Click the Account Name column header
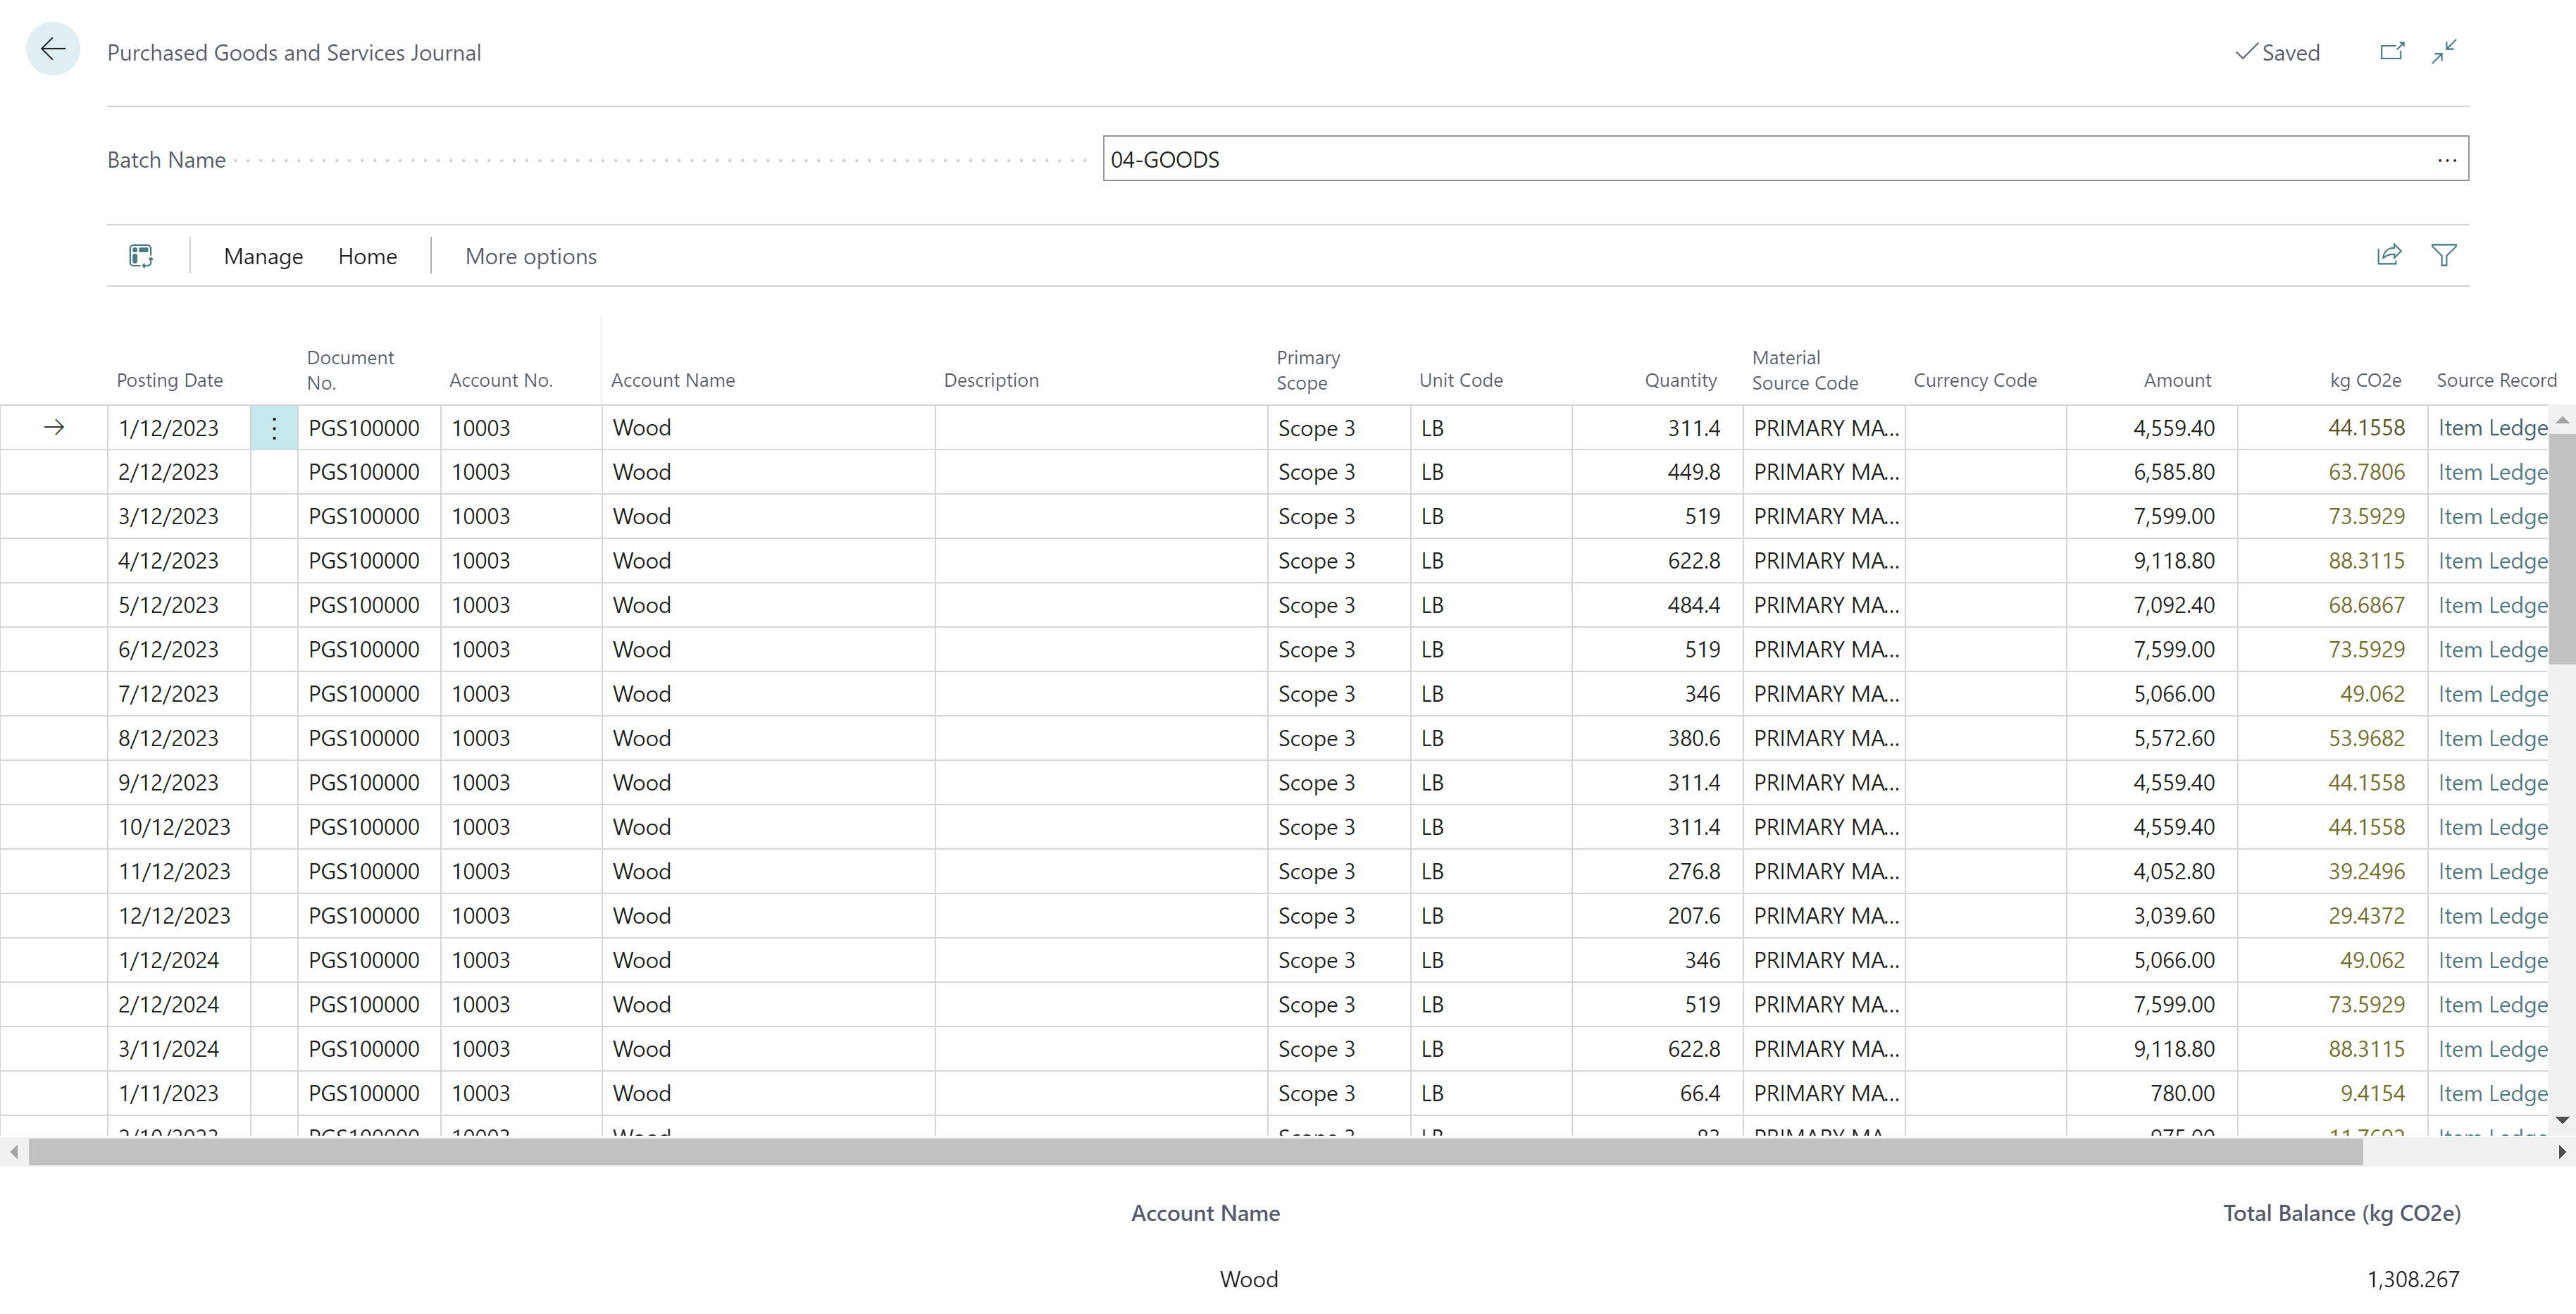 point(672,380)
